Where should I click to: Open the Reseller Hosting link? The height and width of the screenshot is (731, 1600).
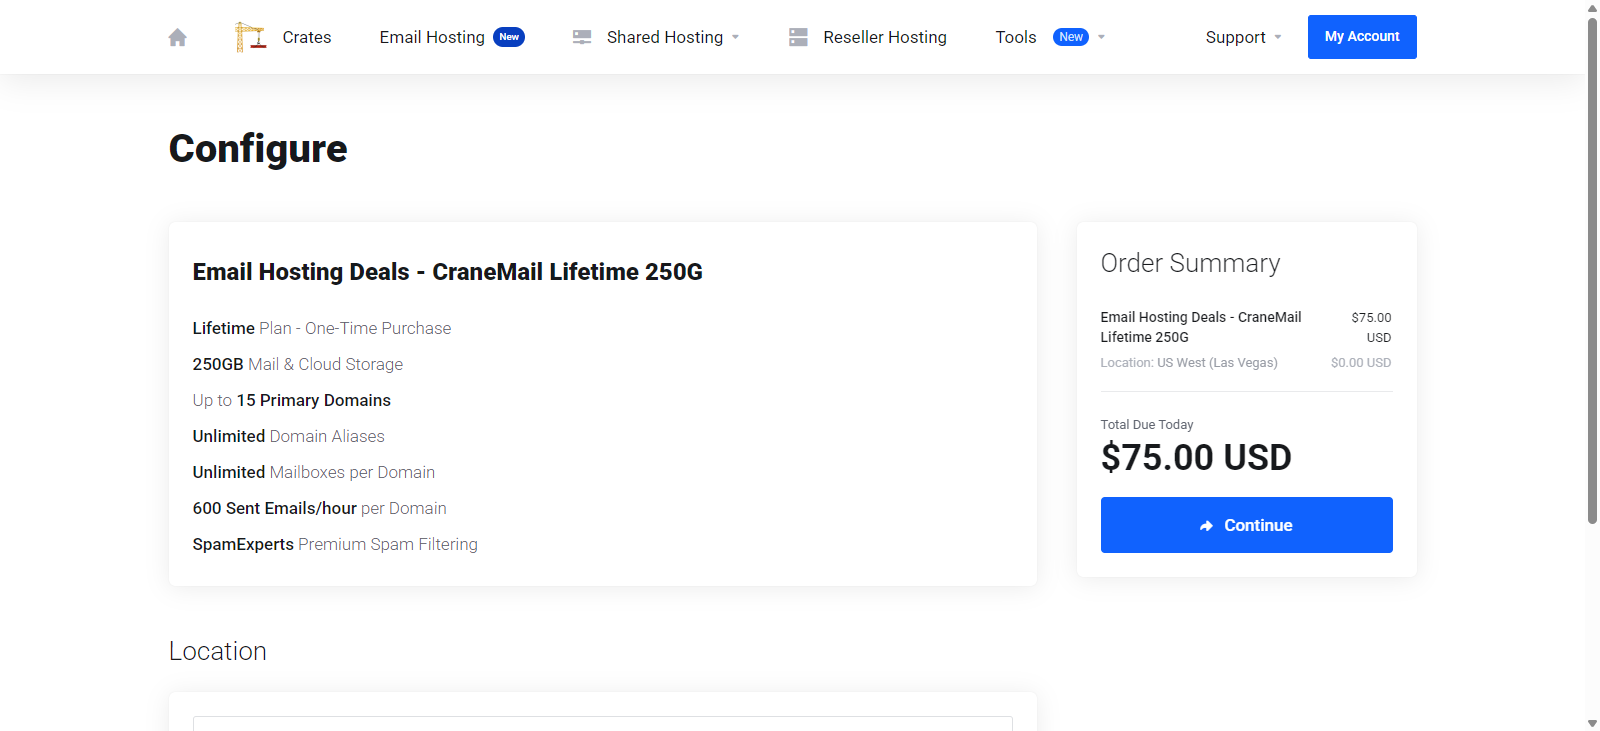point(885,37)
